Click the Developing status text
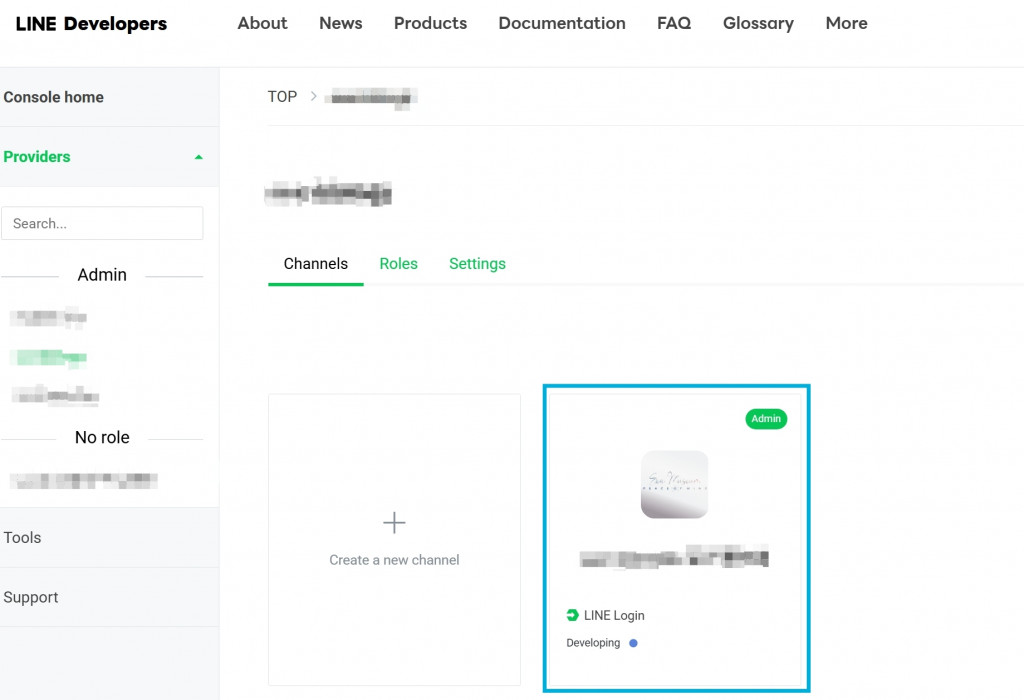 593,643
